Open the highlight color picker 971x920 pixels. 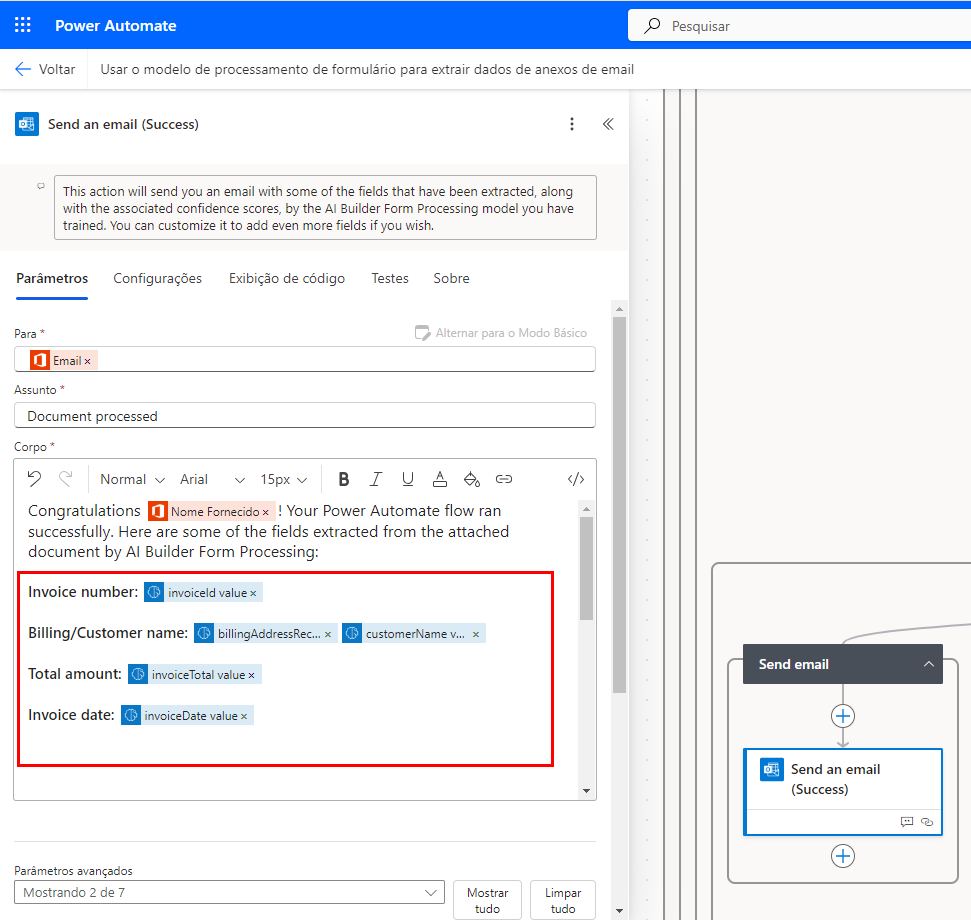pyautogui.click(x=472, y=479)
